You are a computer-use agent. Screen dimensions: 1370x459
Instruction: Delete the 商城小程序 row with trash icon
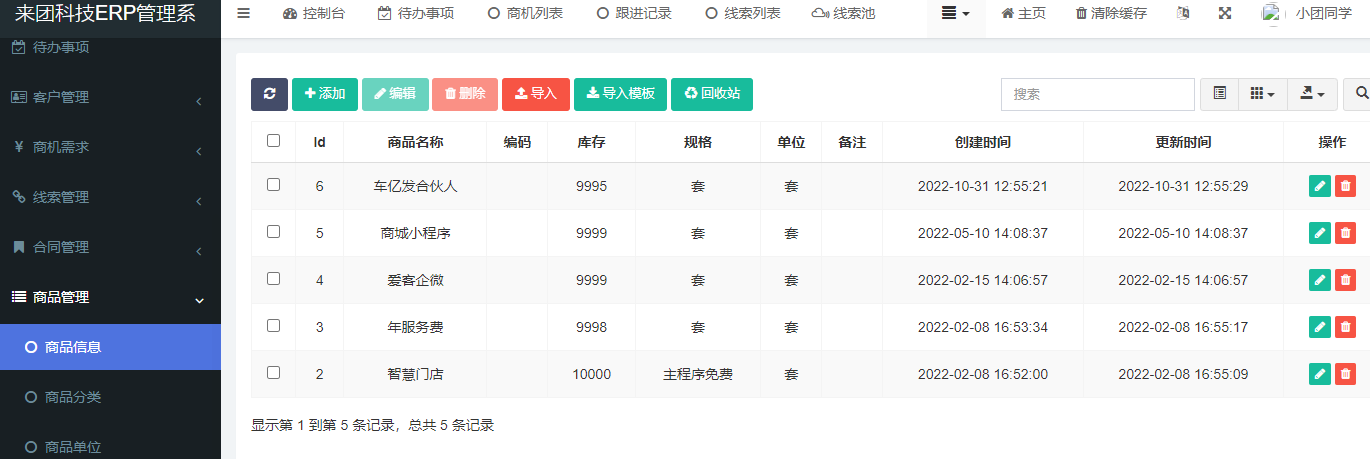click(1345, 233)
